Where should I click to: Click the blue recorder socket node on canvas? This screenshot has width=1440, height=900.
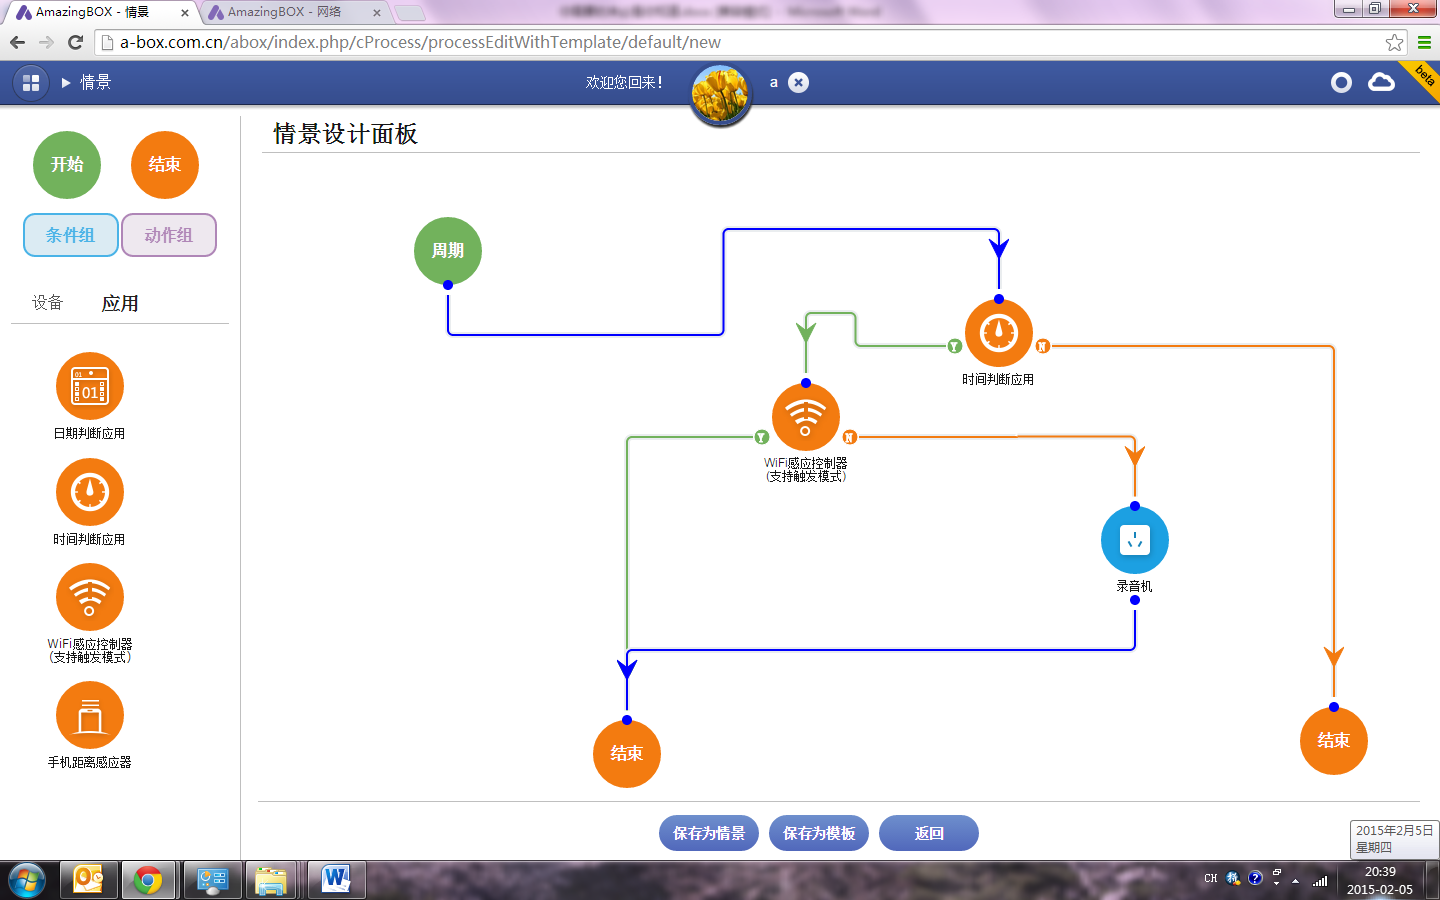tap(1134, 540)
